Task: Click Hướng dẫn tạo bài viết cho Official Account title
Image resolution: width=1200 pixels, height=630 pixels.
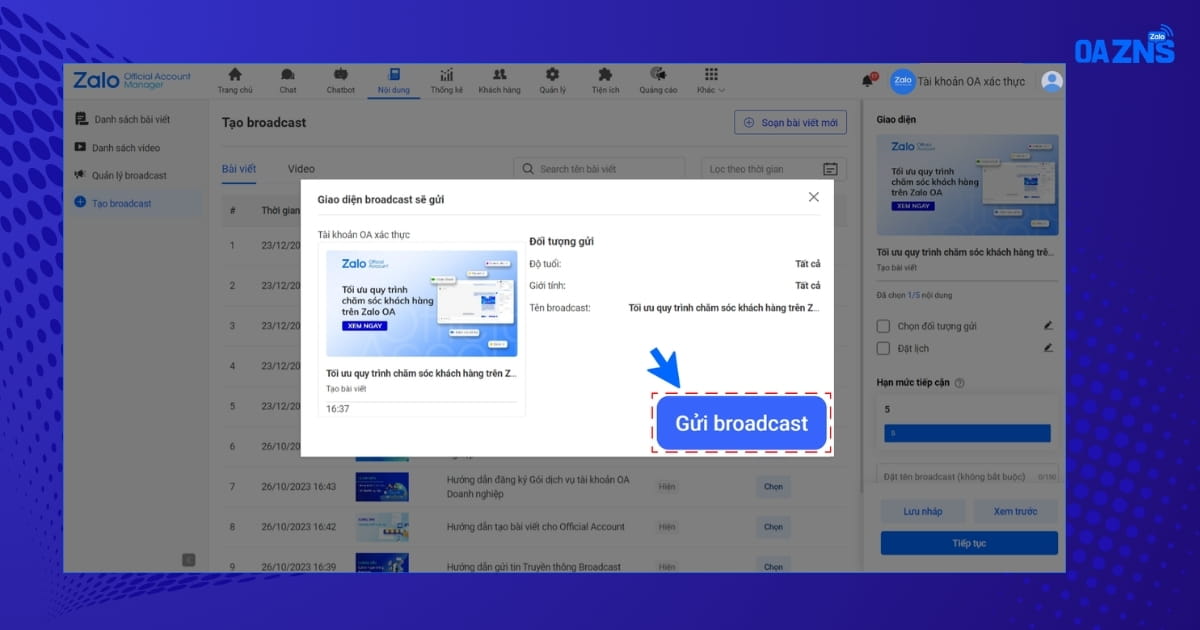Action: click(x=535, y=527)
